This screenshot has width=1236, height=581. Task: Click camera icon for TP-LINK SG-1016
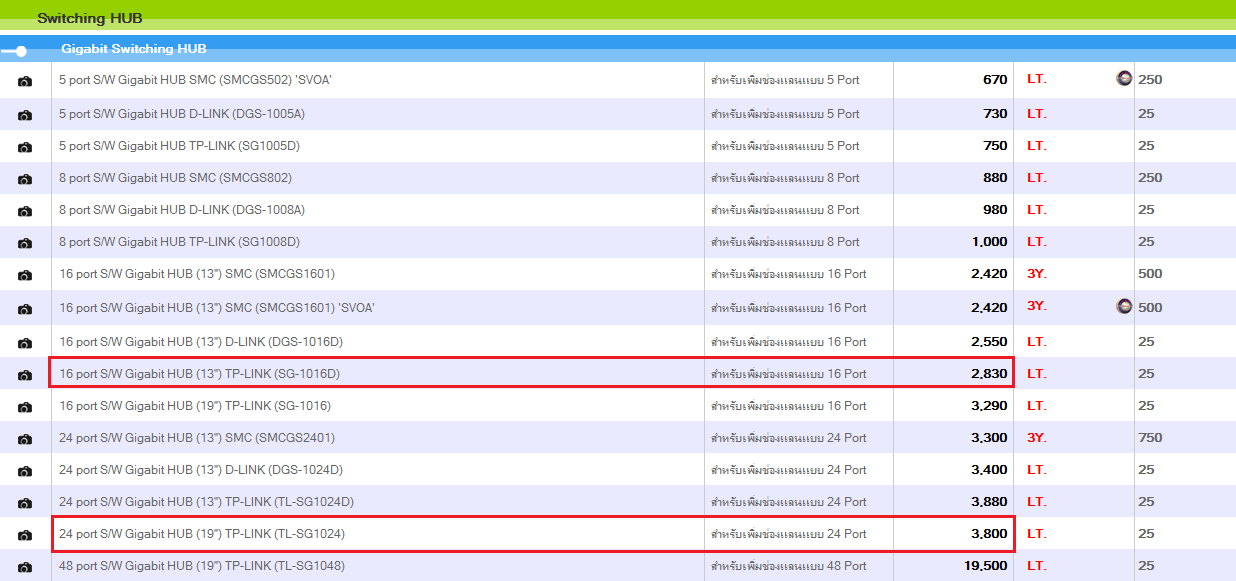tap(25, 407)
